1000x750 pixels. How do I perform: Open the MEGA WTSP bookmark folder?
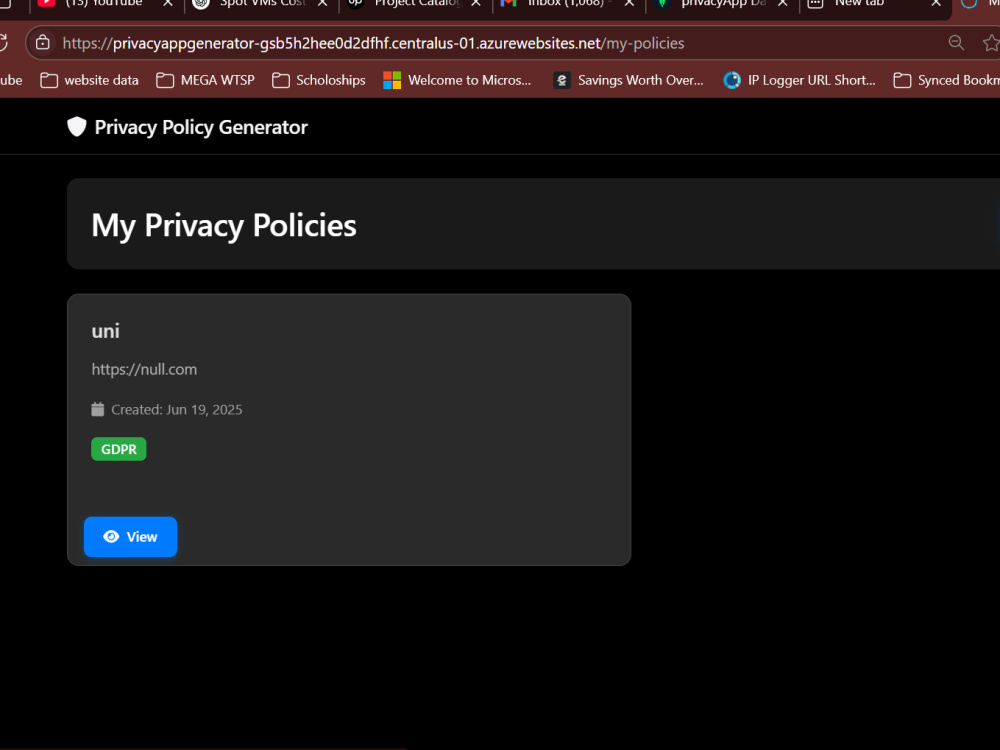tap(205, 80)
